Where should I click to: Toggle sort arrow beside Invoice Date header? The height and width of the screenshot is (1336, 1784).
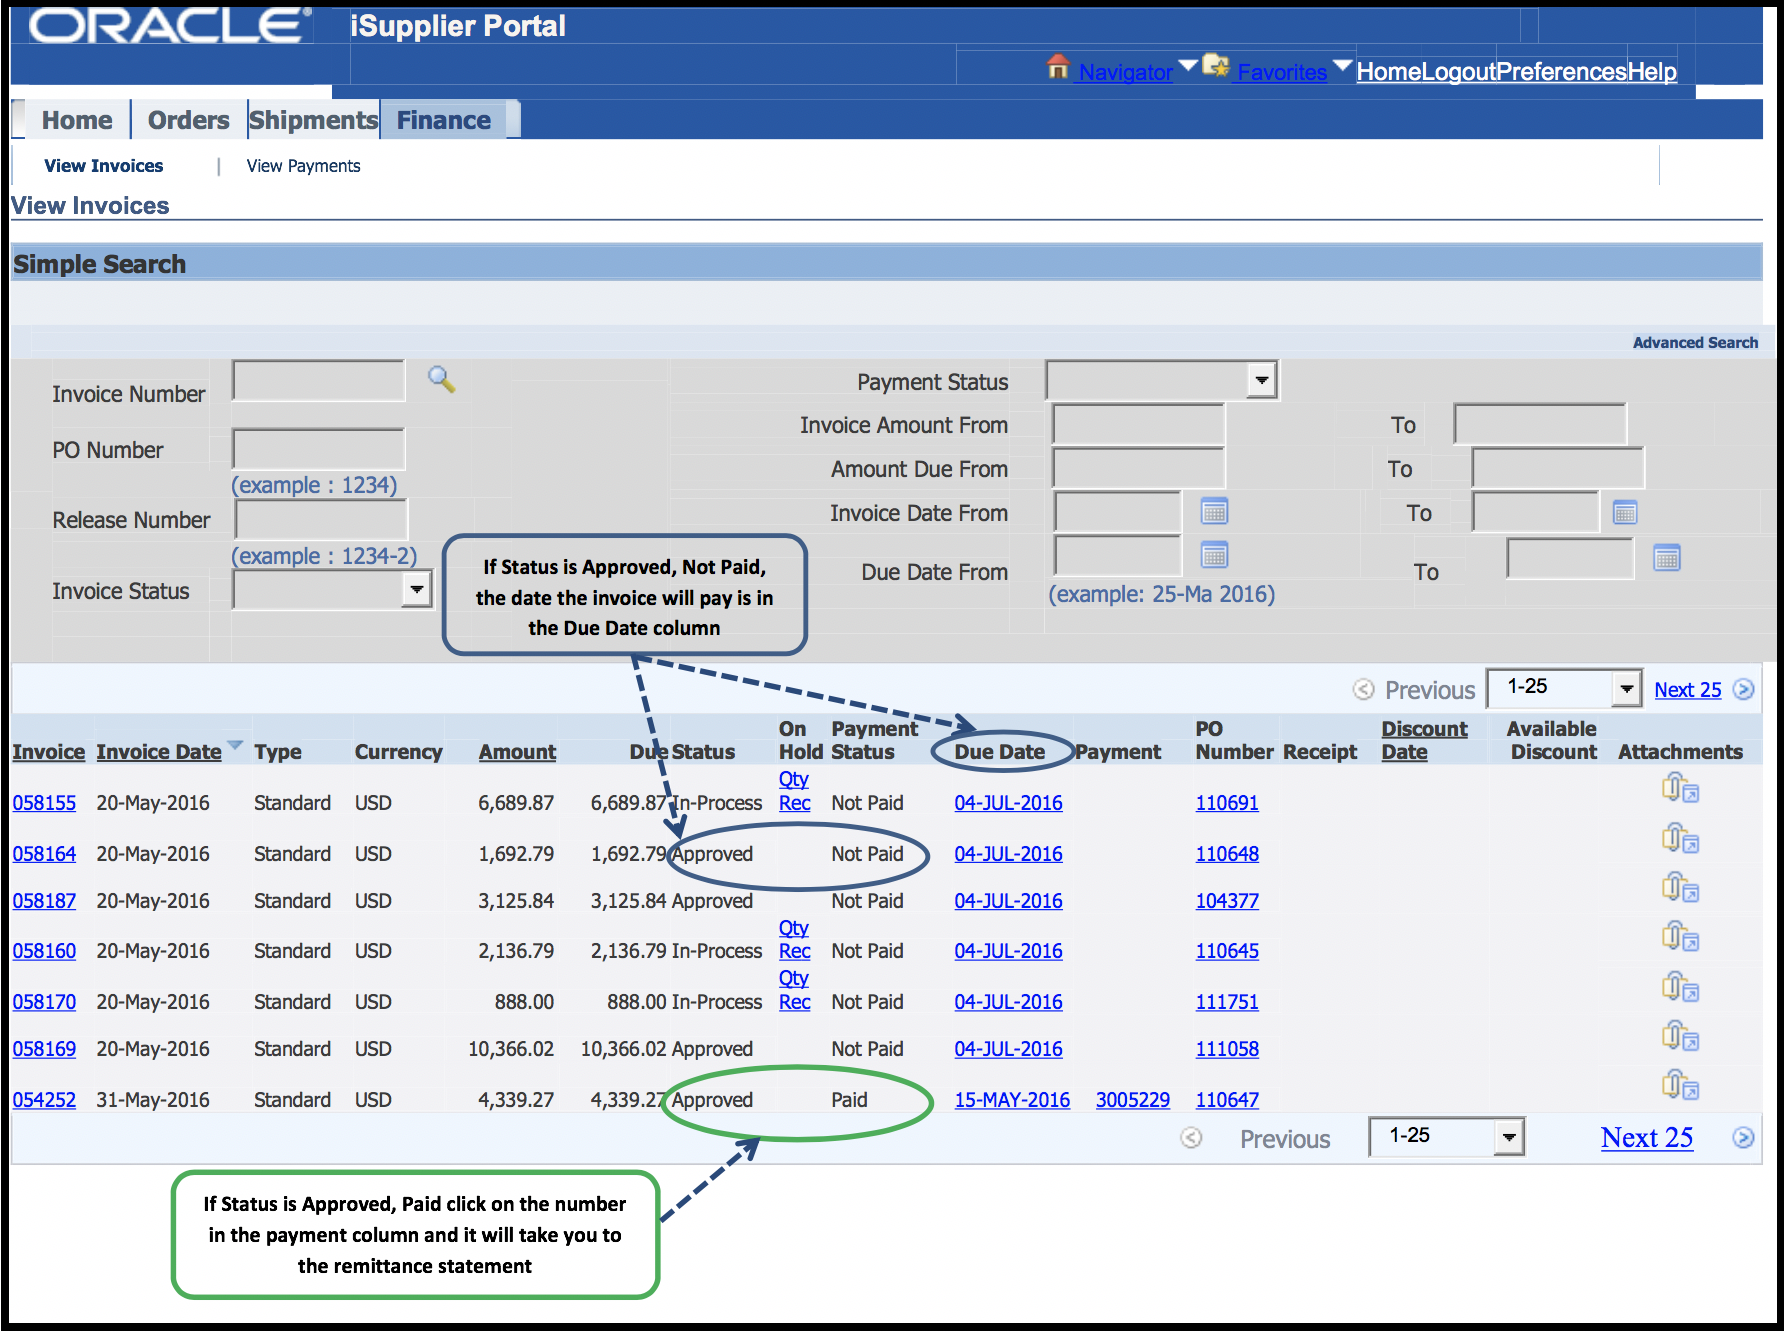click(x=235, y=745)
